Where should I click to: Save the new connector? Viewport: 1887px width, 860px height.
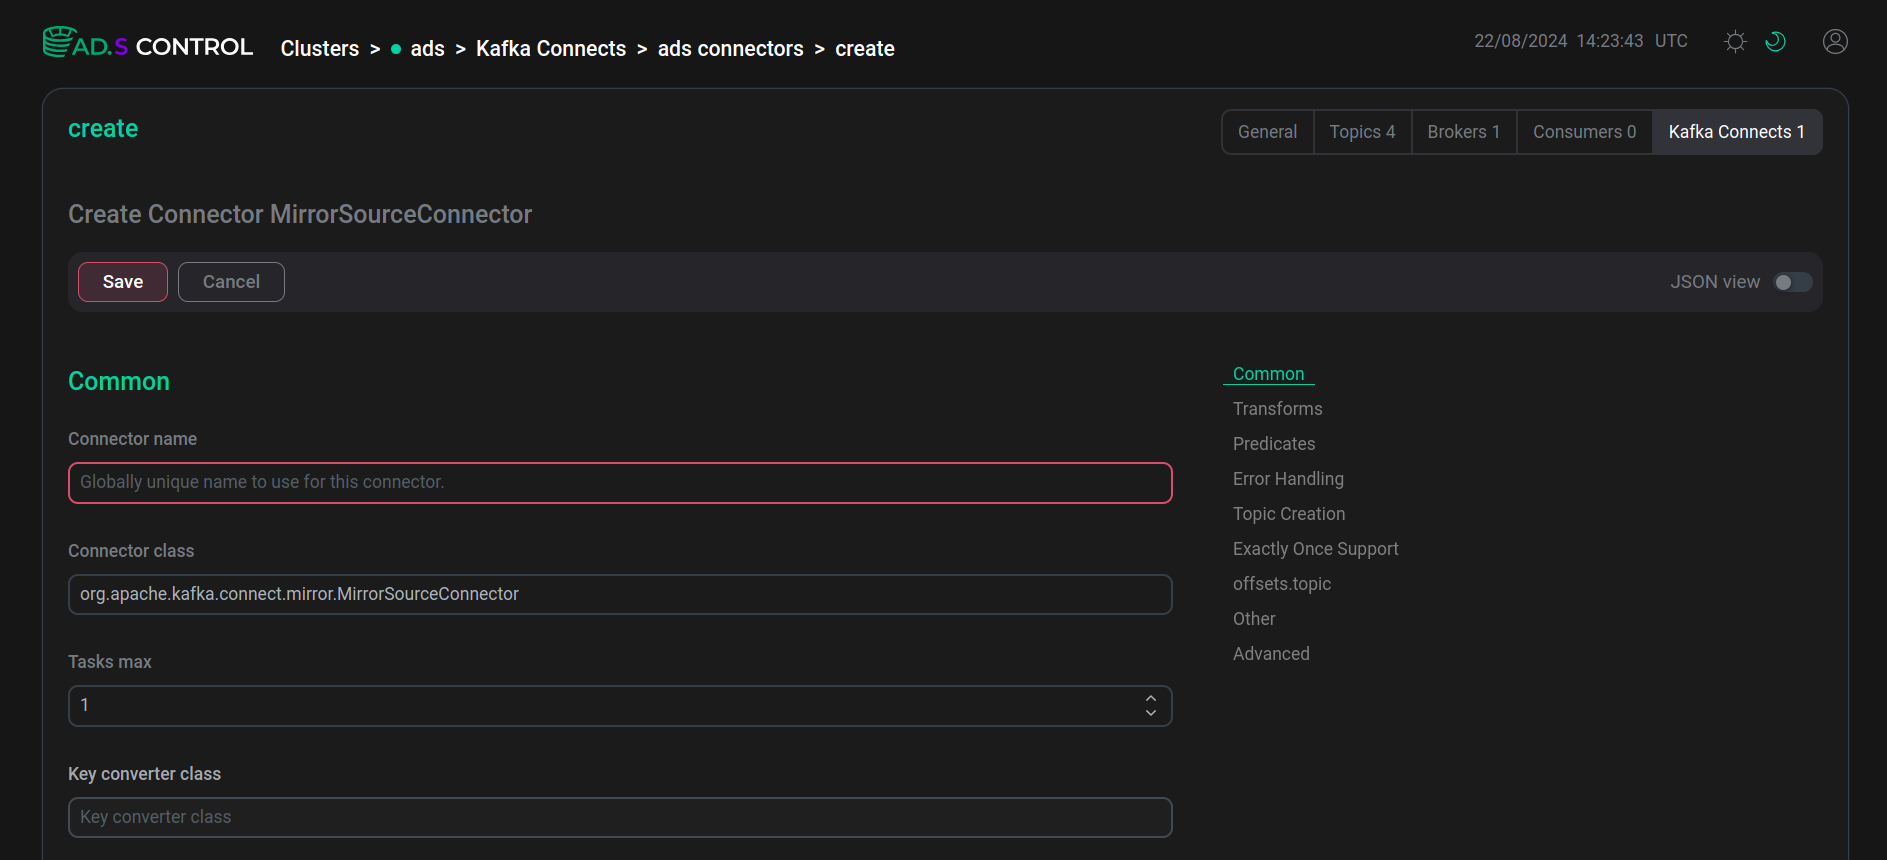[123, 282]
